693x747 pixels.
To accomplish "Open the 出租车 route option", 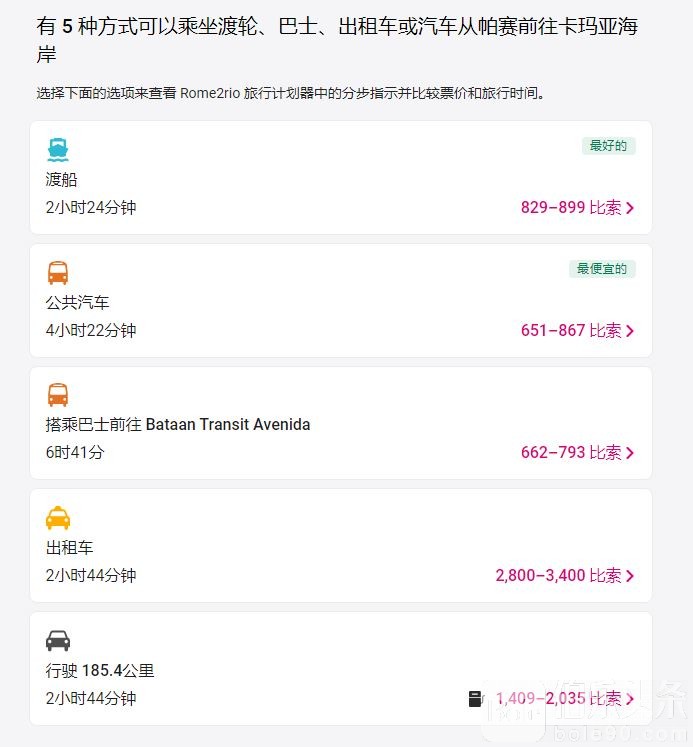I will point(341,545).
